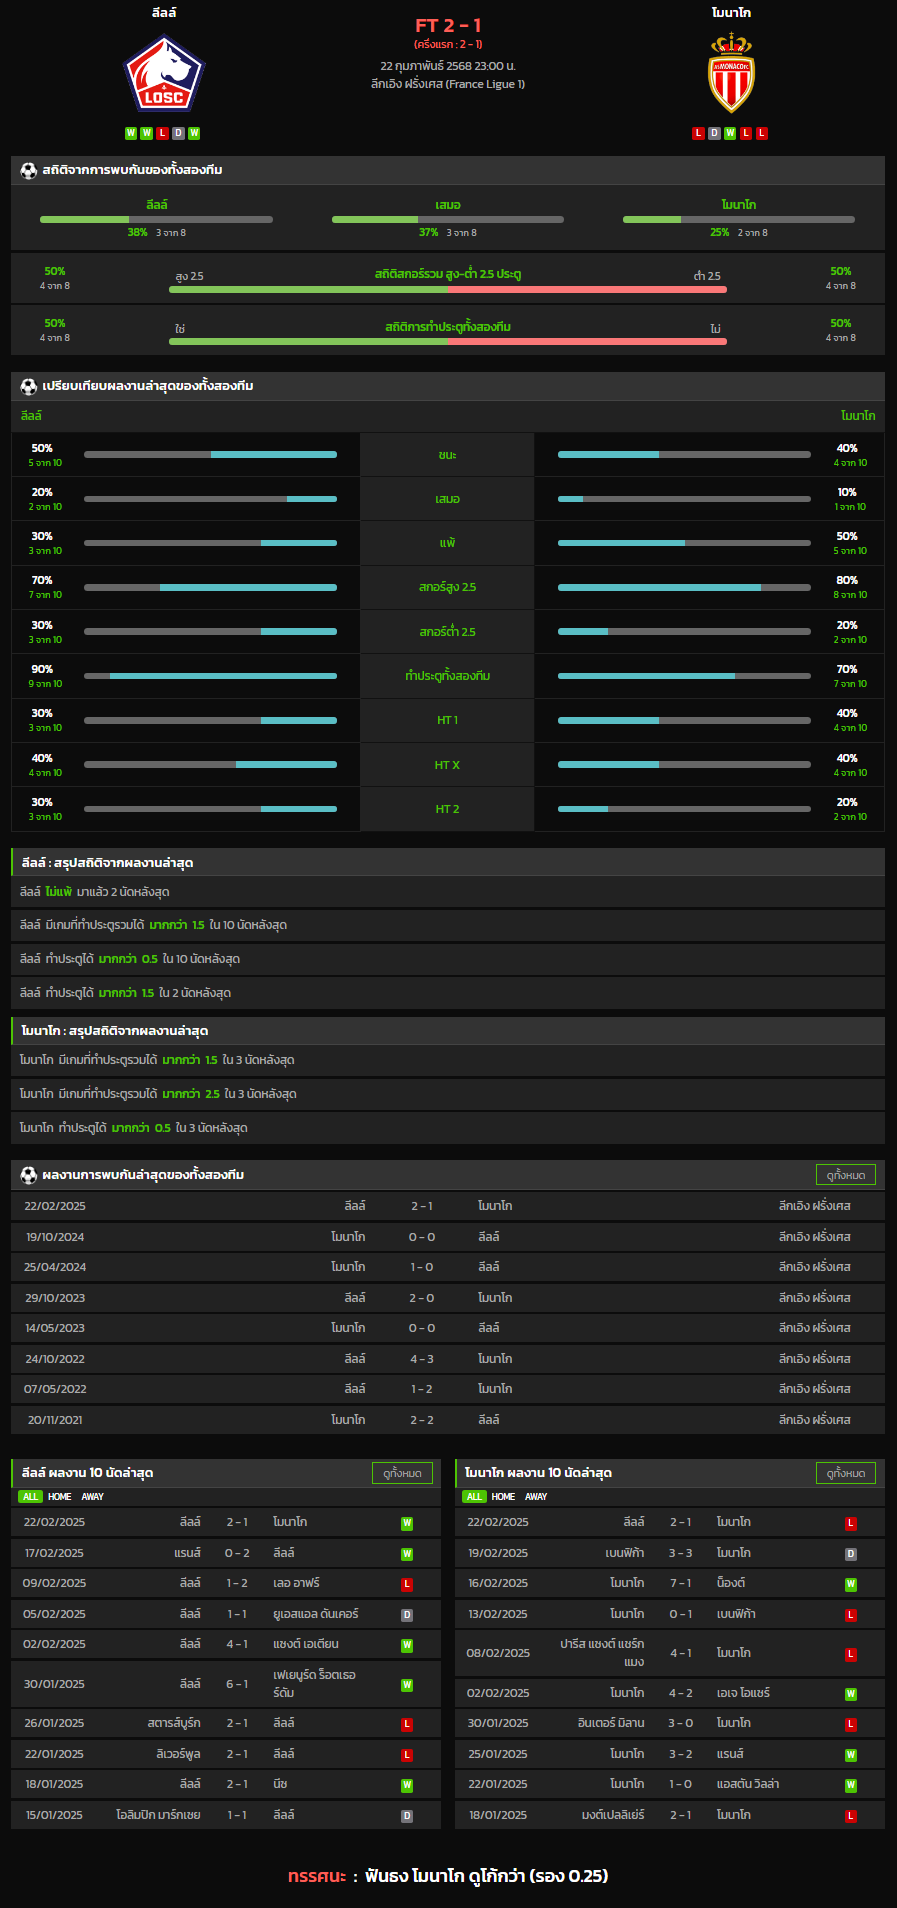897x1908 pixels.
Task: Click the AS Monaco team crest
Action: (x=731, y=73)
